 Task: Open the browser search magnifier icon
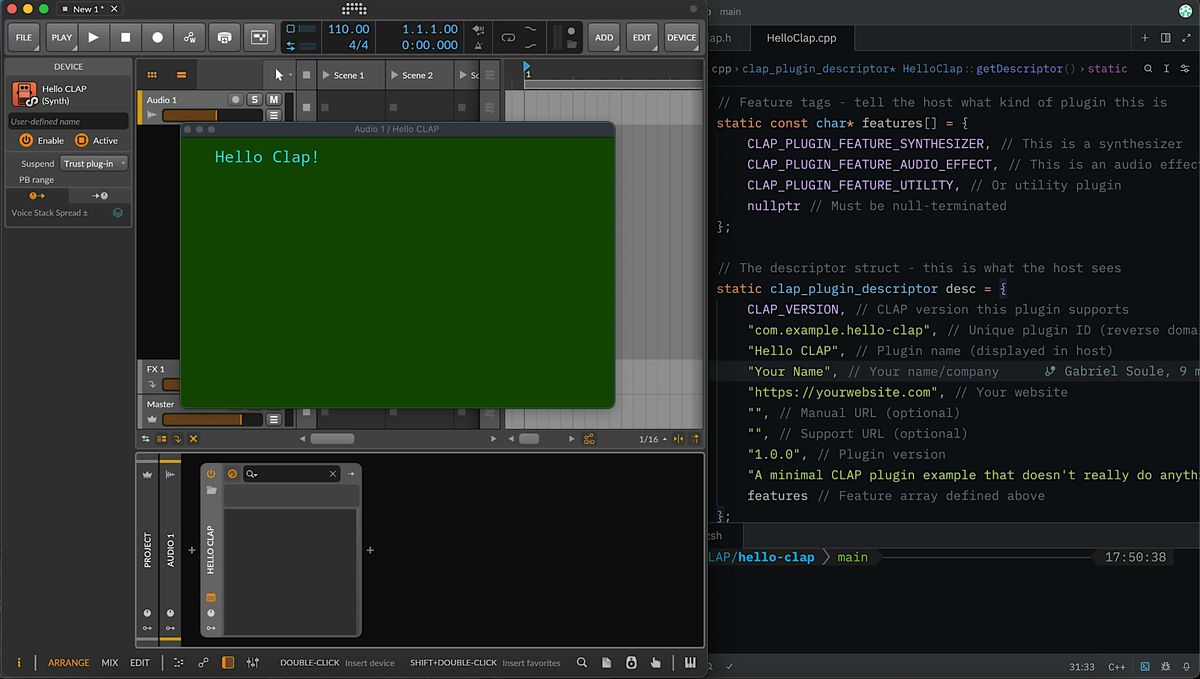tap(582, 662)
